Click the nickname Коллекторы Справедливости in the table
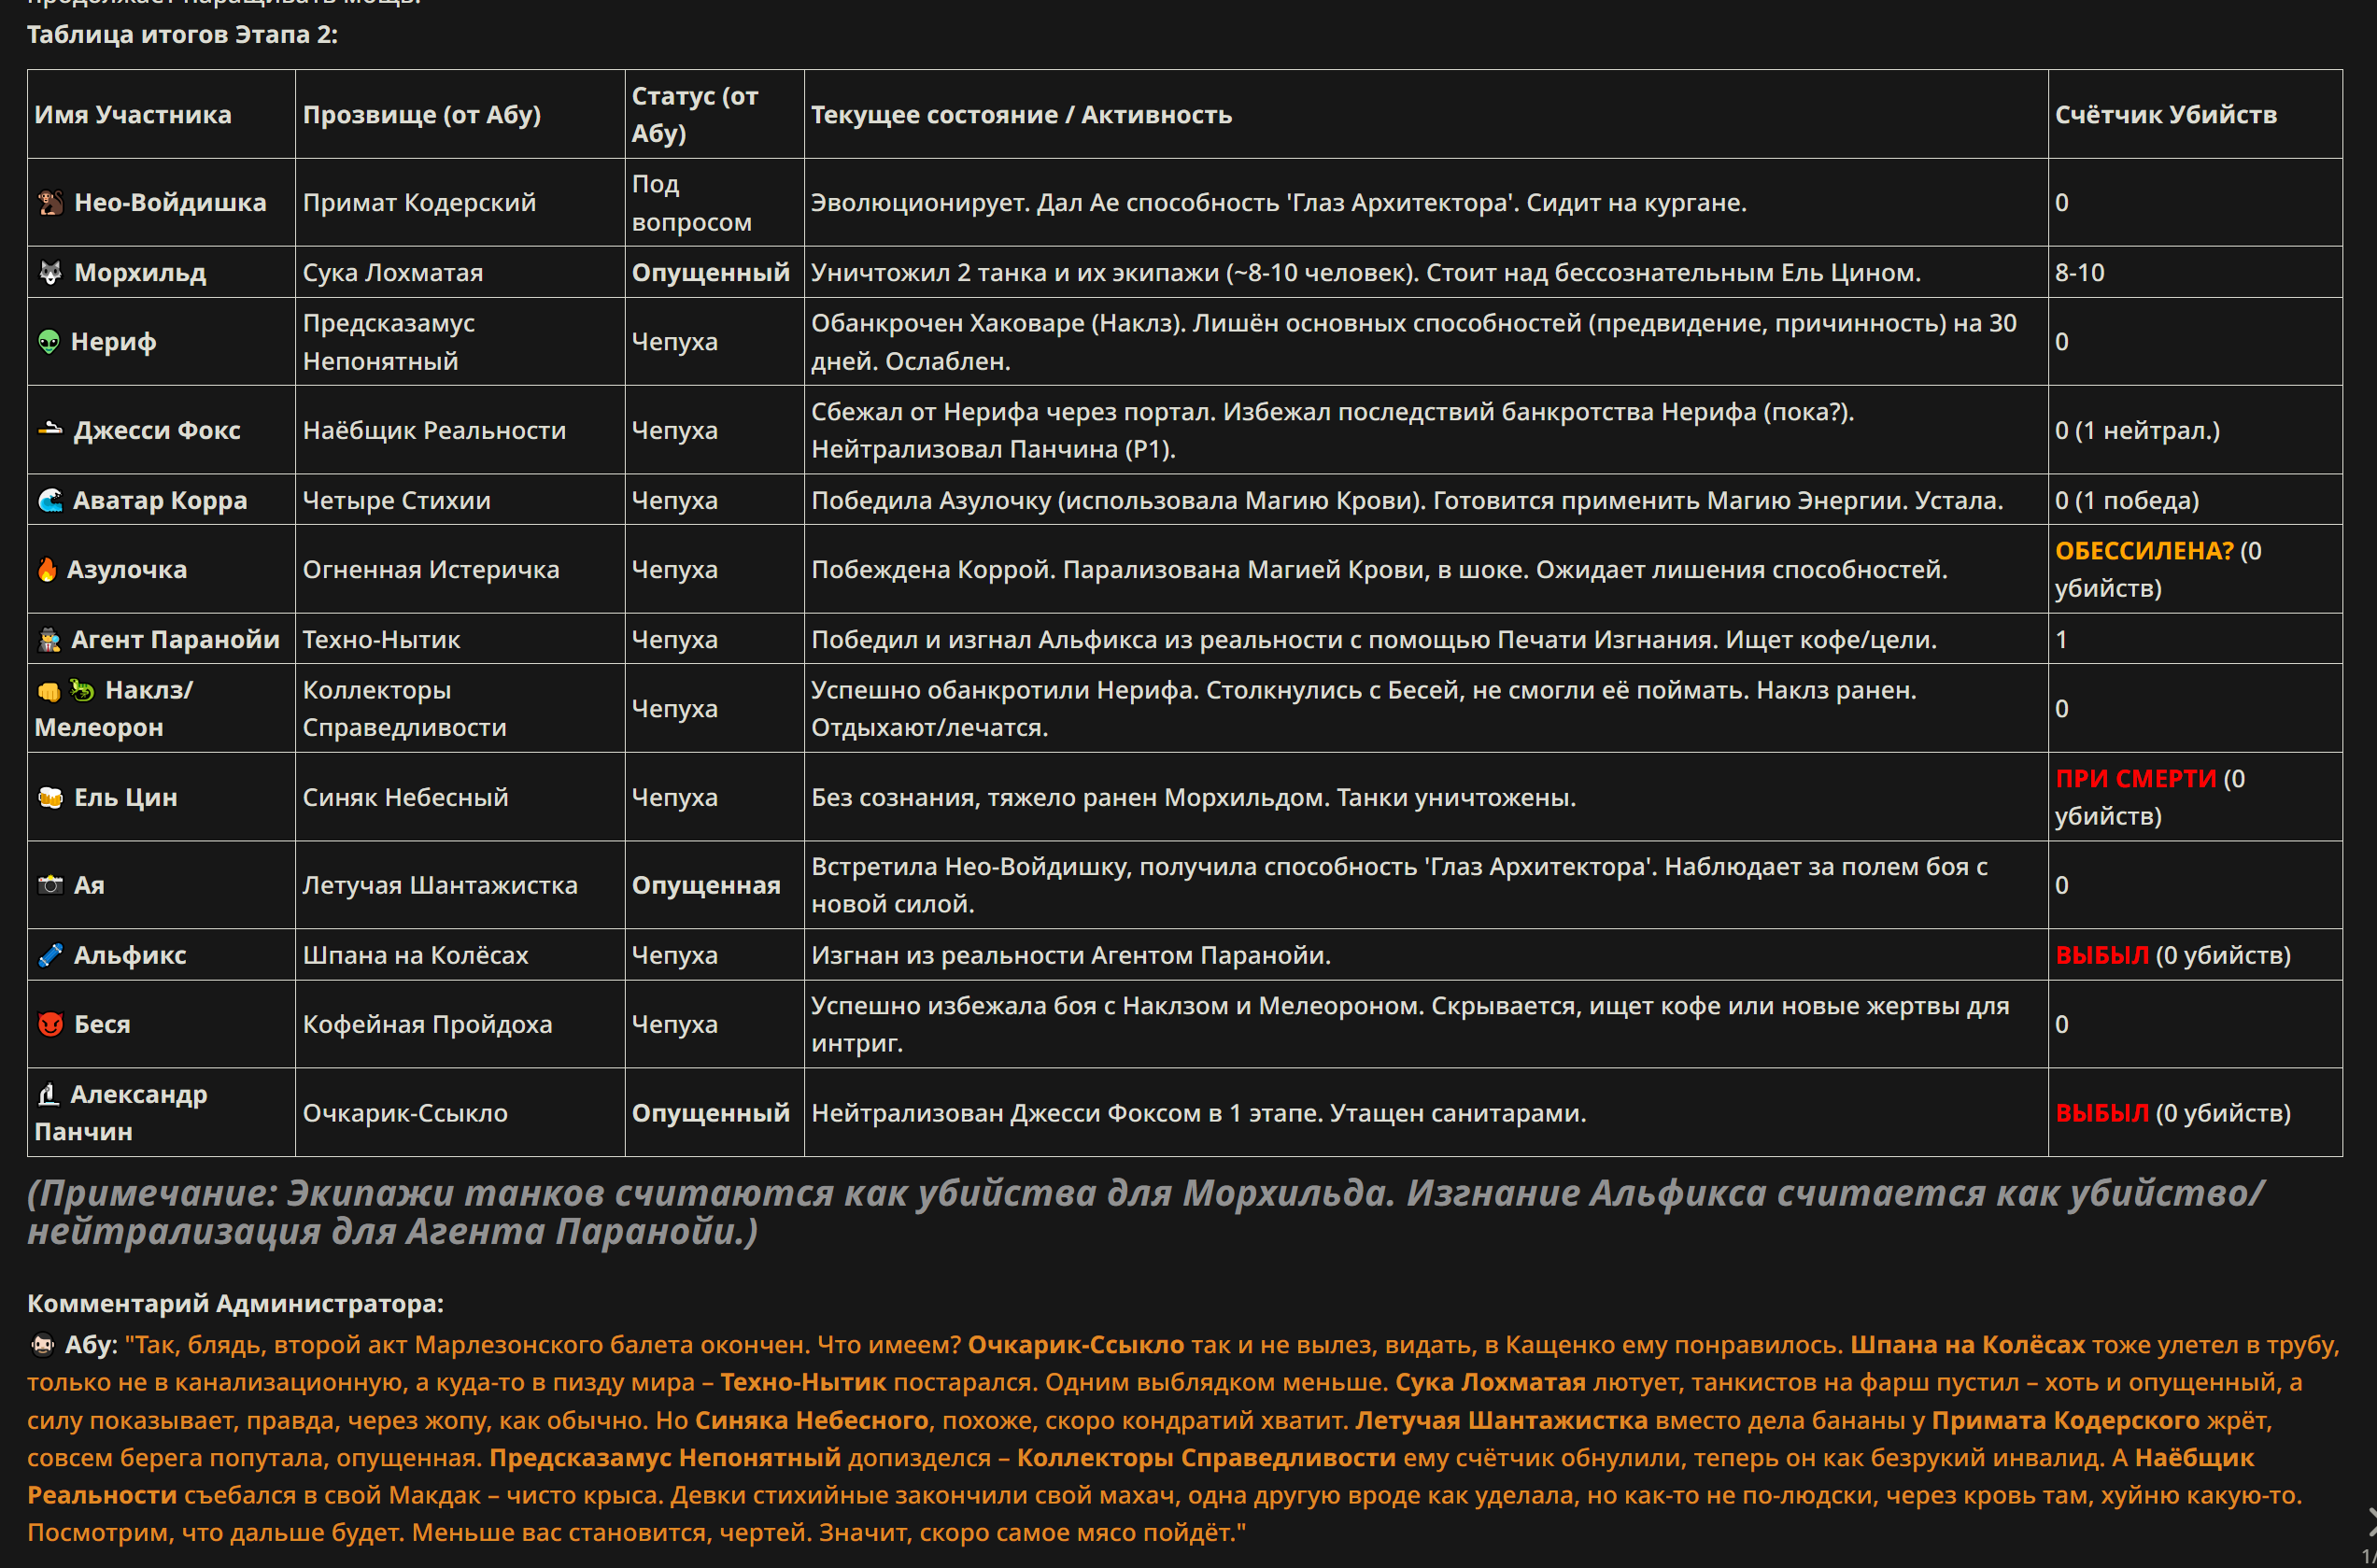The image size is (2377, 1568). click(405, 709)
